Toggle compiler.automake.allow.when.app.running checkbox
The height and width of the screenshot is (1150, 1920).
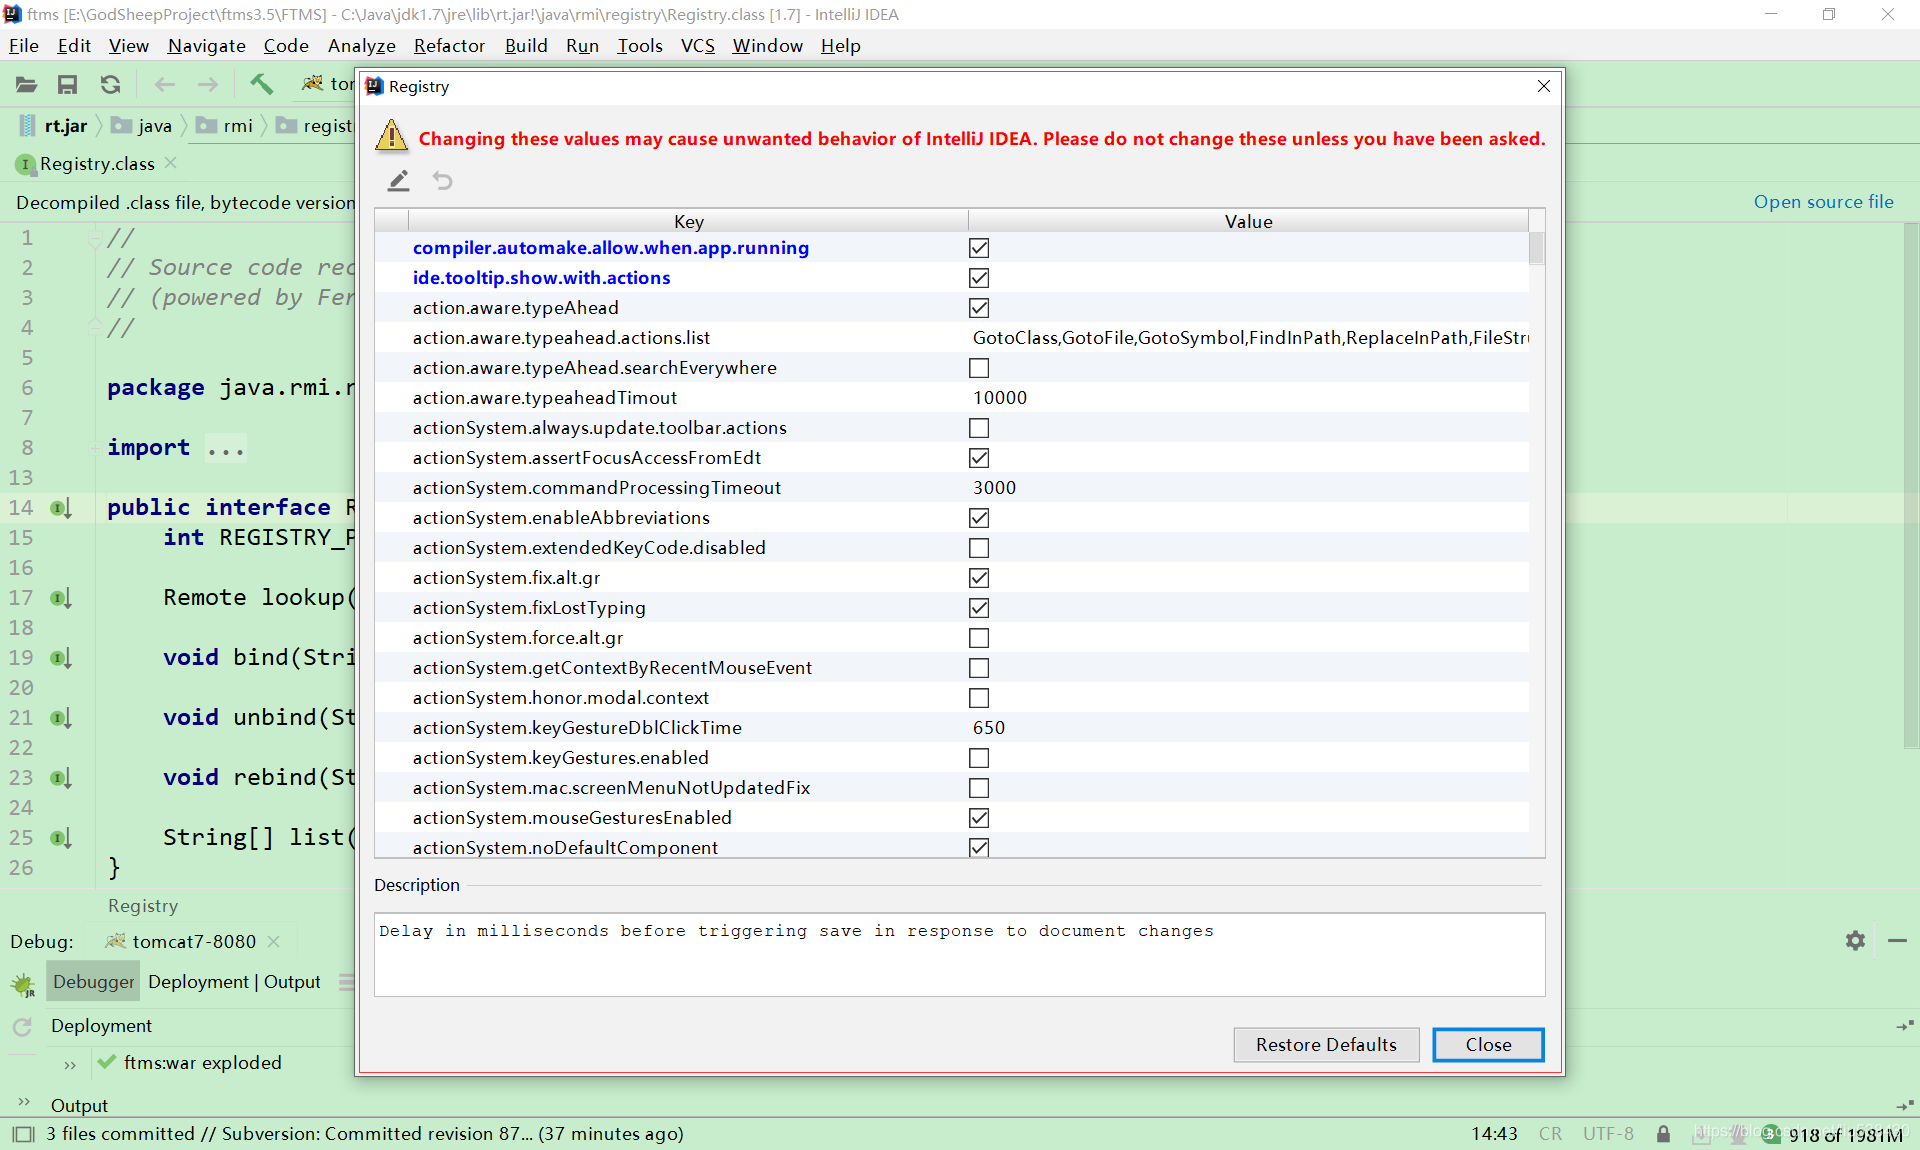click(979, 248)
